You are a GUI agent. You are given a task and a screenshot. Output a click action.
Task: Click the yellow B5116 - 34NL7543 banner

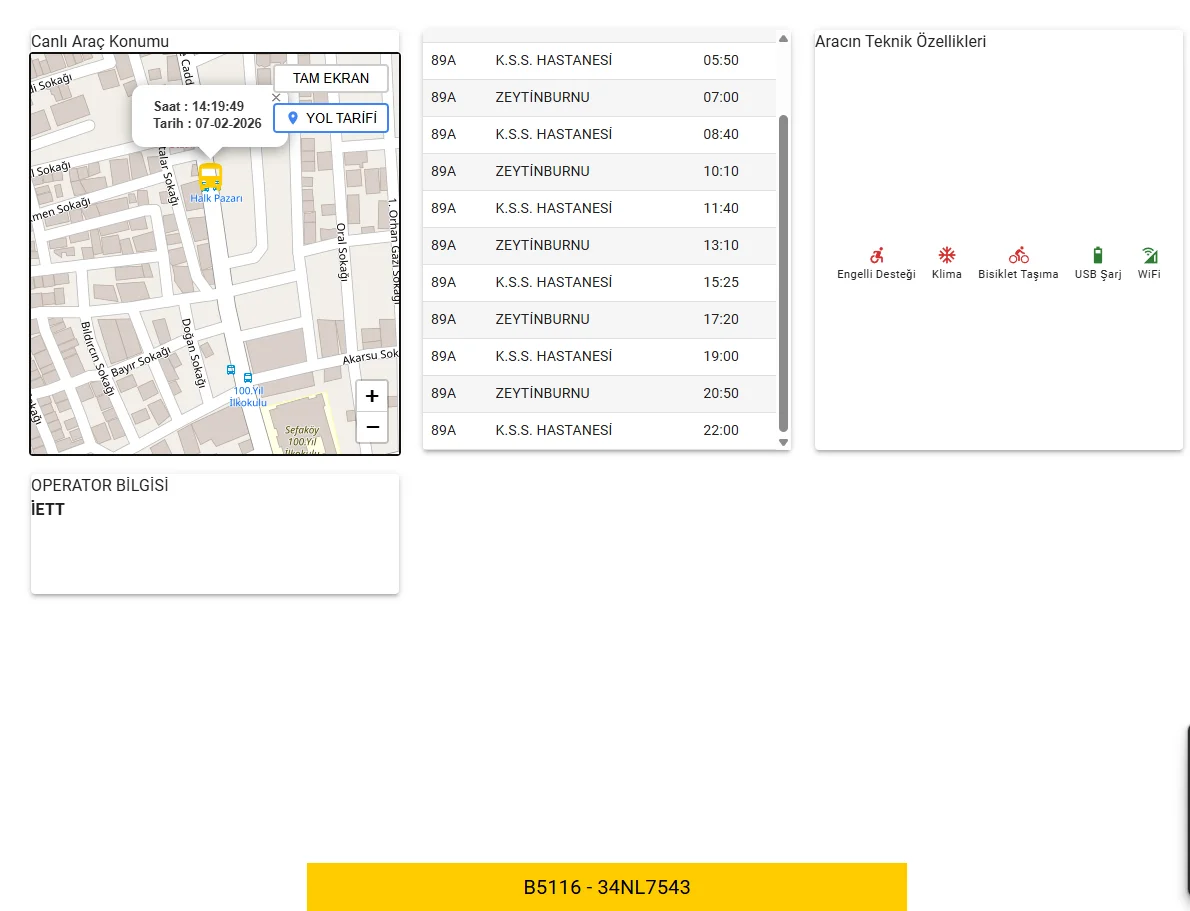[x=606, y=887]
